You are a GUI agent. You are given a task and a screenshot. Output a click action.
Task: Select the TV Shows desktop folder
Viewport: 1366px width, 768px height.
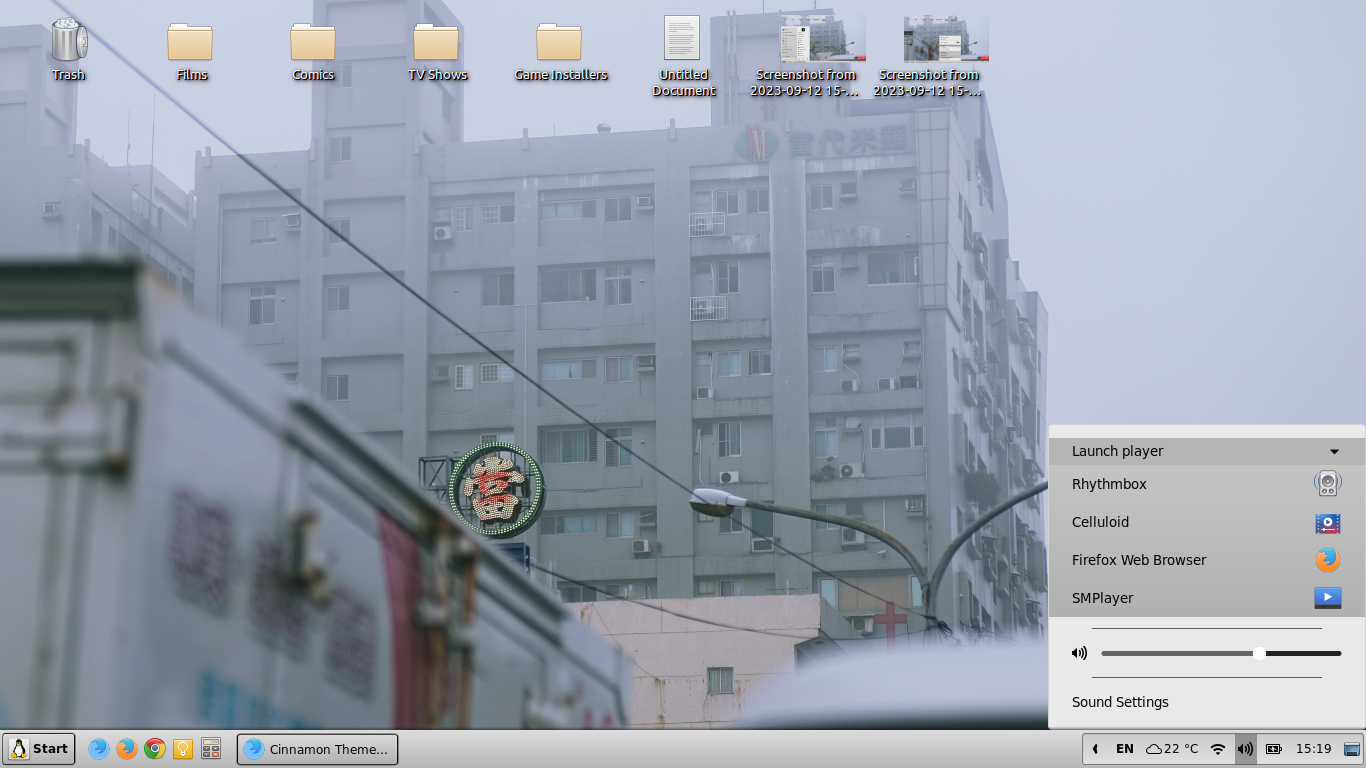(x=436, y=42)
